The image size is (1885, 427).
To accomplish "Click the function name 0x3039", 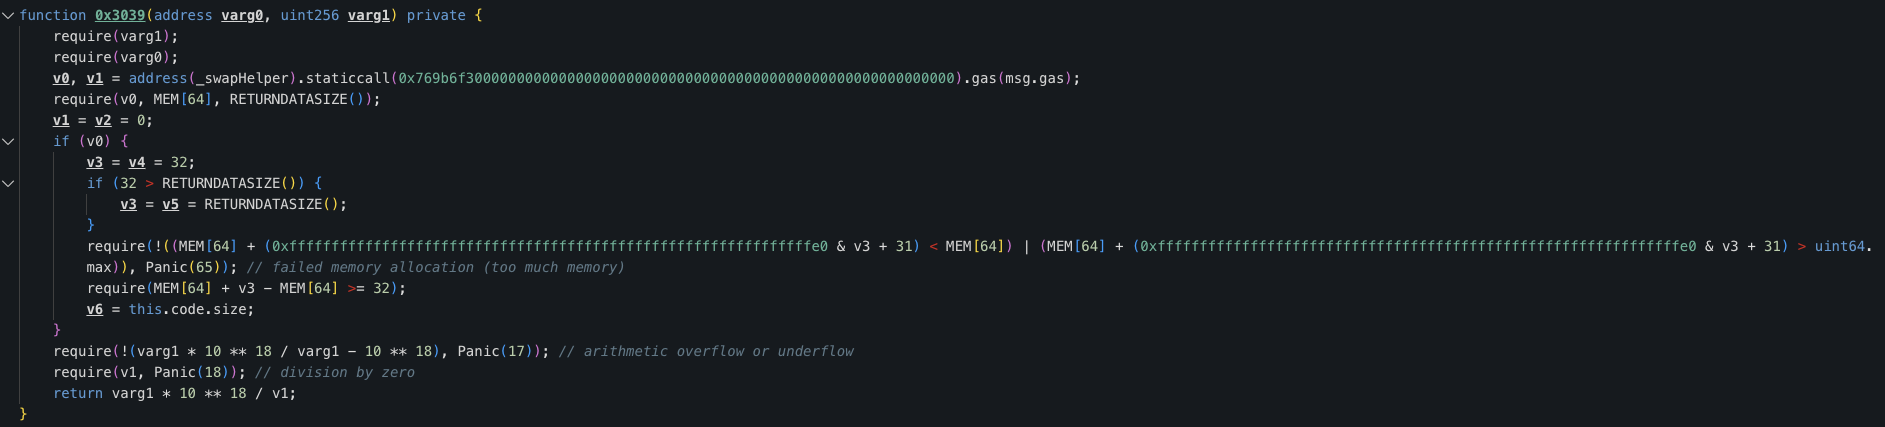I will tap(120, 15).
